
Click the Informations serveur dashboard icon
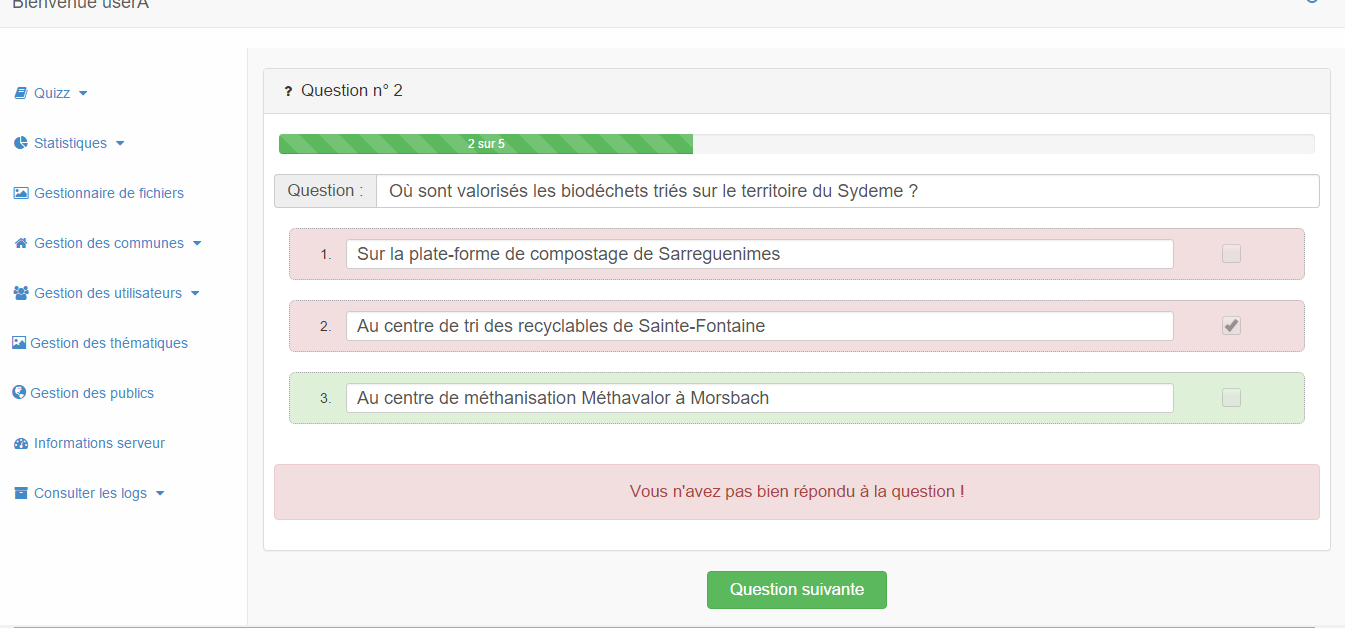[x=20, y=443]
